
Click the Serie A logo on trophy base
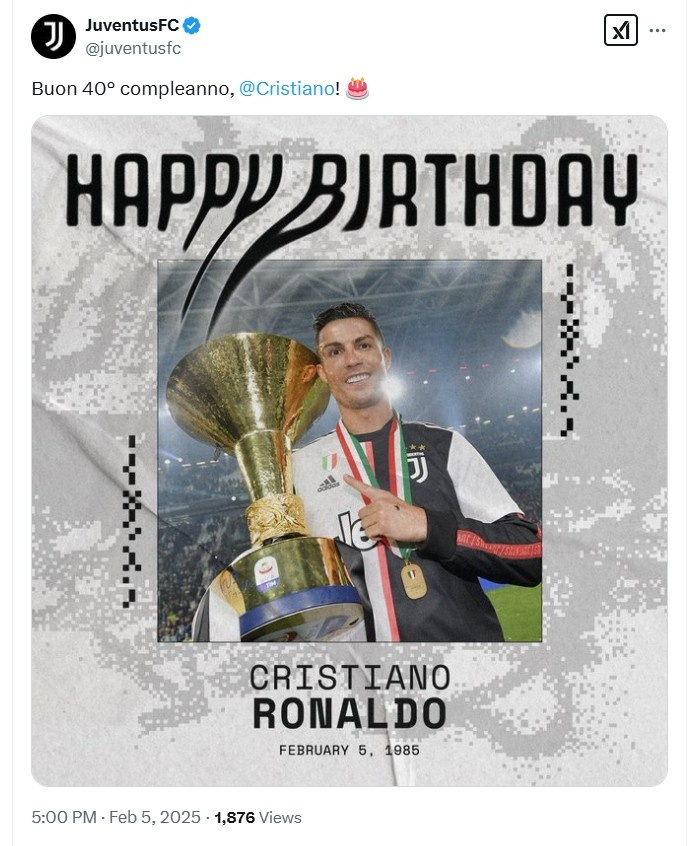coord(267,574)
